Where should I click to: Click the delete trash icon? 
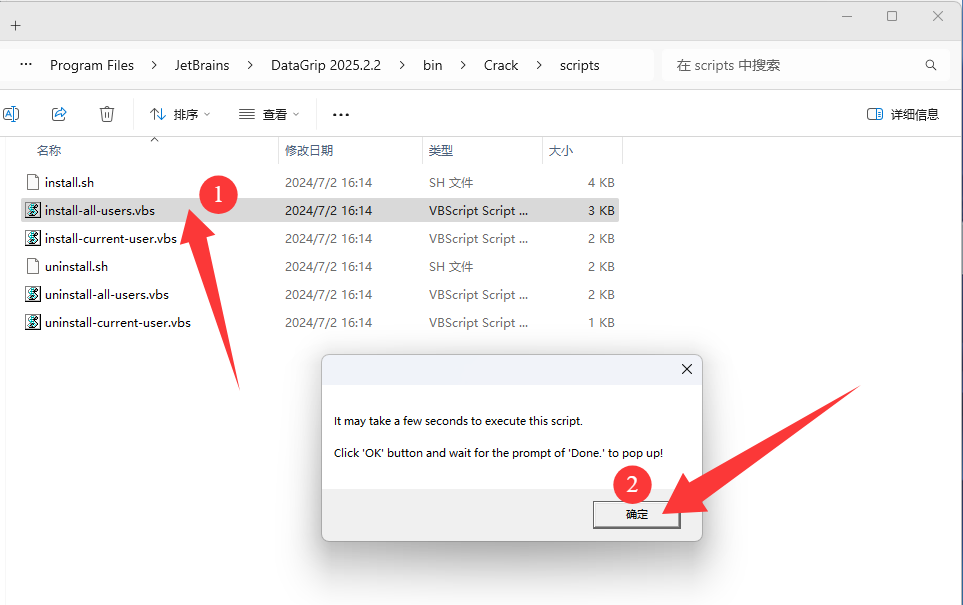107,114
